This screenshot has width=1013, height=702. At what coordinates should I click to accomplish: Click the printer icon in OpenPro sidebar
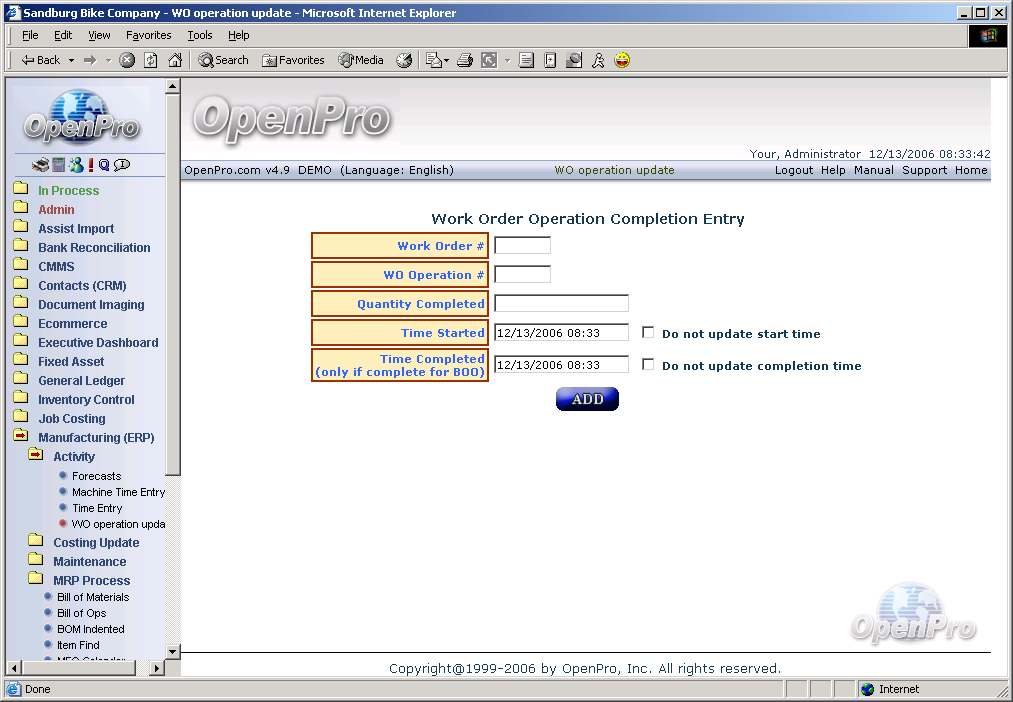tap(40, 165)
